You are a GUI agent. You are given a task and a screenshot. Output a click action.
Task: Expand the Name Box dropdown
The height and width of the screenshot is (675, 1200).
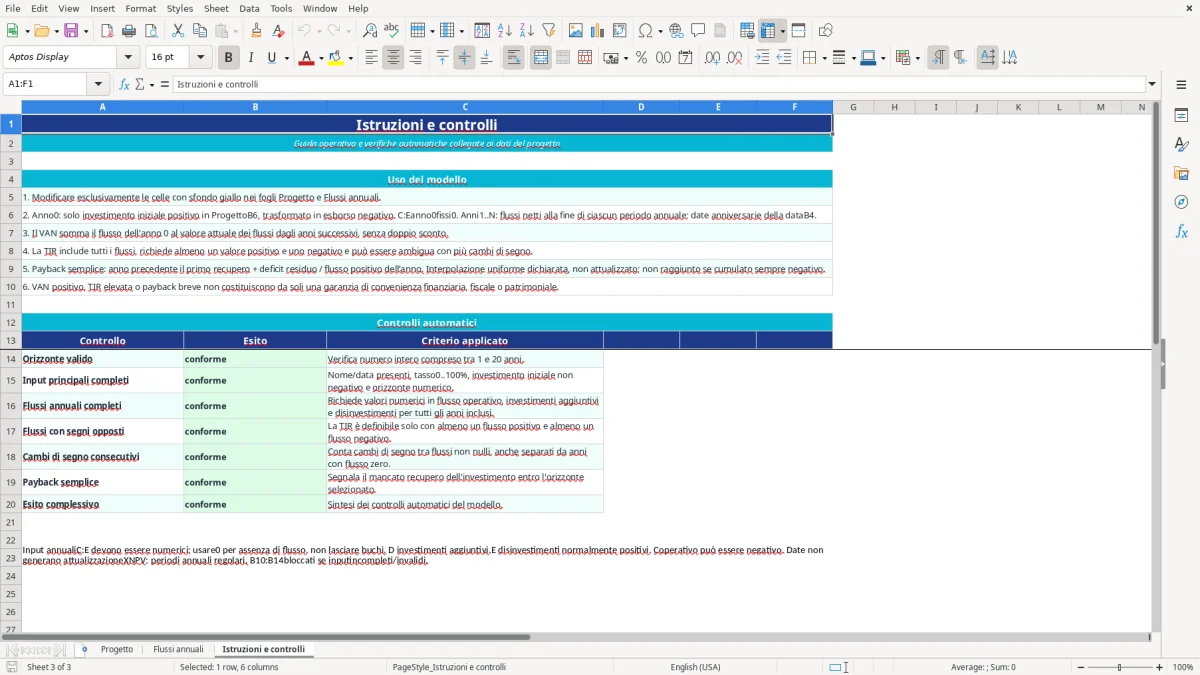[98, 84]
